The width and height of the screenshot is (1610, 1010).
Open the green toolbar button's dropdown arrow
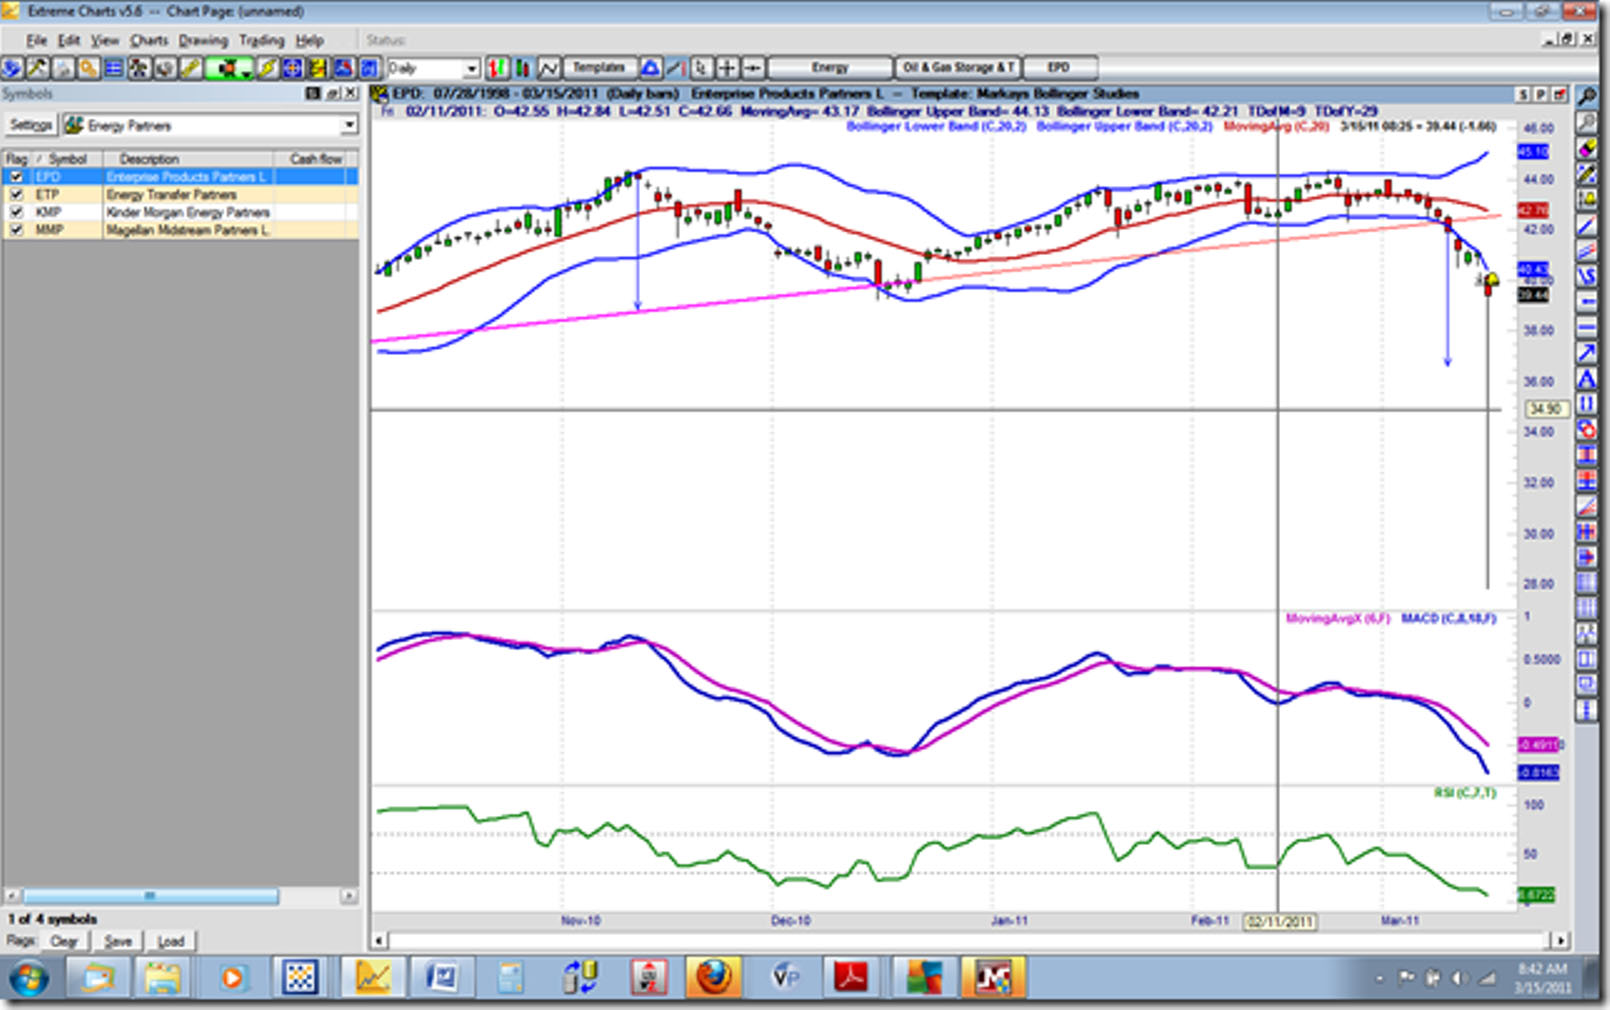pyautogui.click(x=246, y=72)
